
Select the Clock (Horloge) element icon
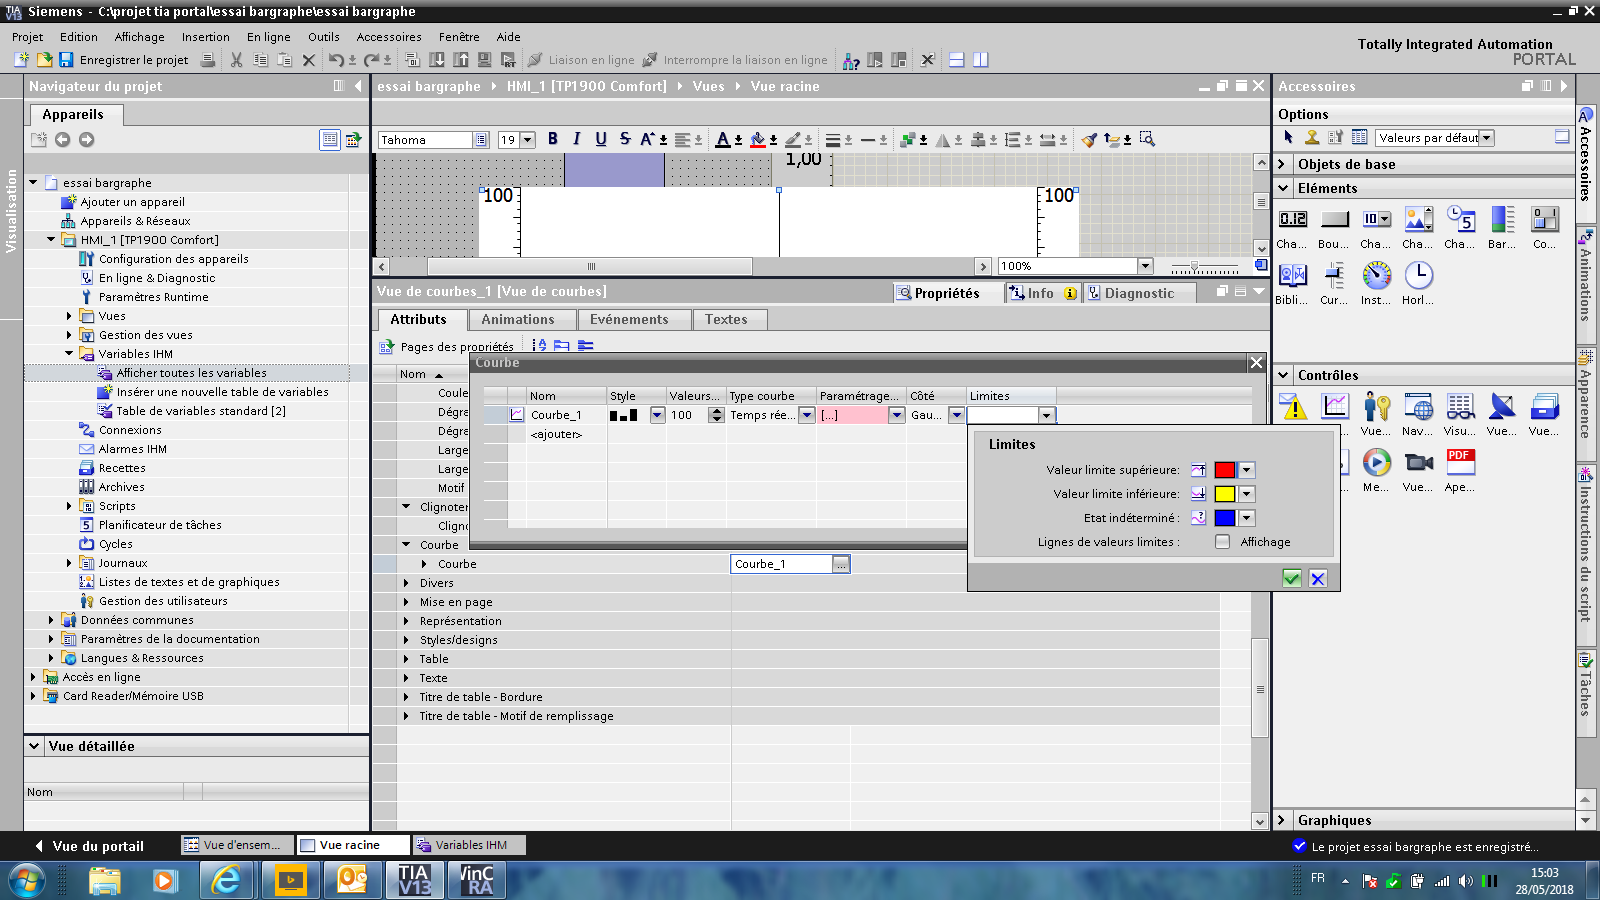point(1418,276)
